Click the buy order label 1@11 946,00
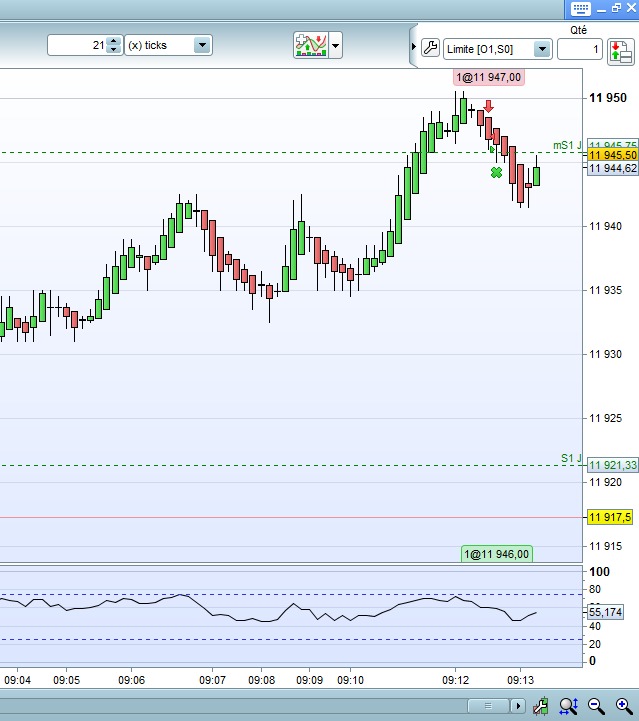Image resolution: width=639 pixels, height=721 pixels. click(x=496, y=554)
